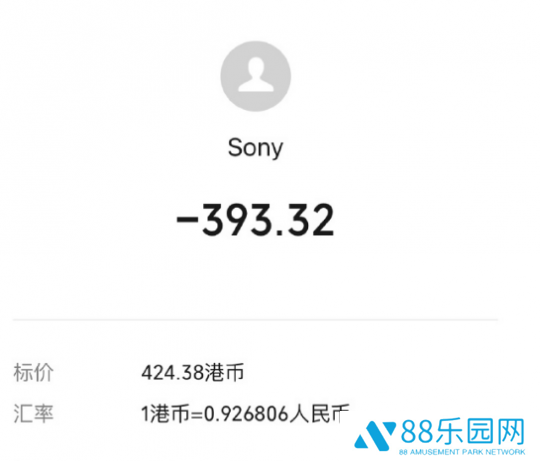Click the 标价 label
The width and height of the screenshot is (540, 461).
(33, 373)
